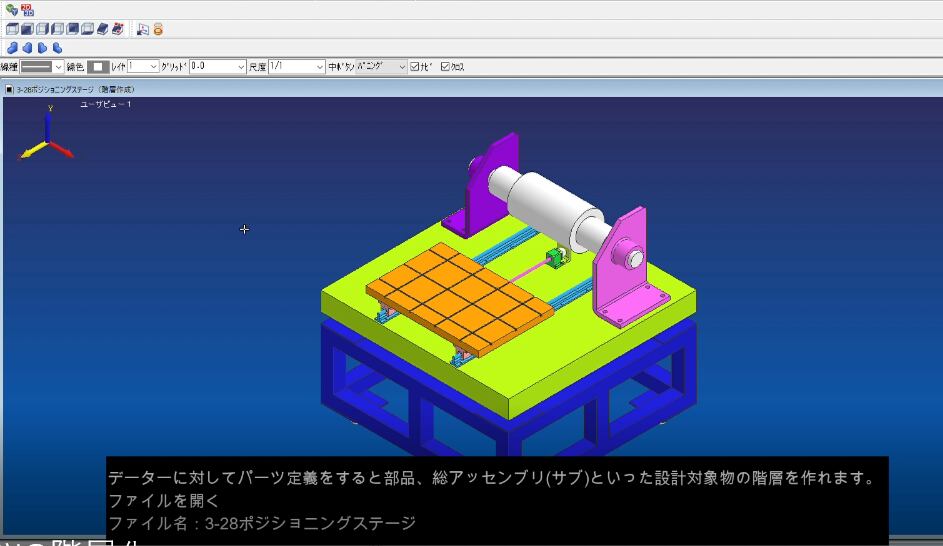Click the orange stacked rings icon
Viewport: 943px width, 546px height.
[158, 29]
